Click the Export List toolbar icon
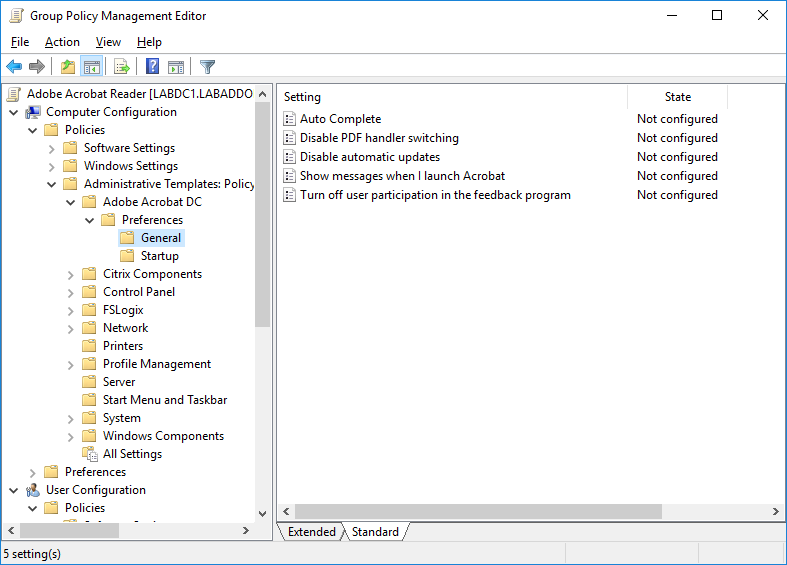 coord(122,67)
